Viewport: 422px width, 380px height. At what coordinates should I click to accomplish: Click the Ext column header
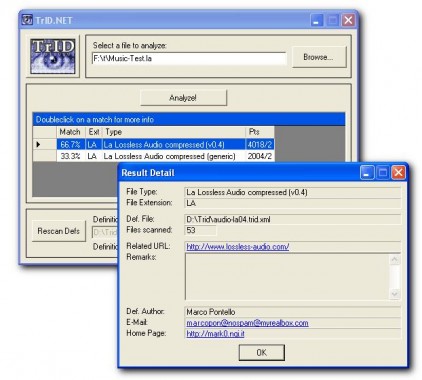tap(94, 132)
